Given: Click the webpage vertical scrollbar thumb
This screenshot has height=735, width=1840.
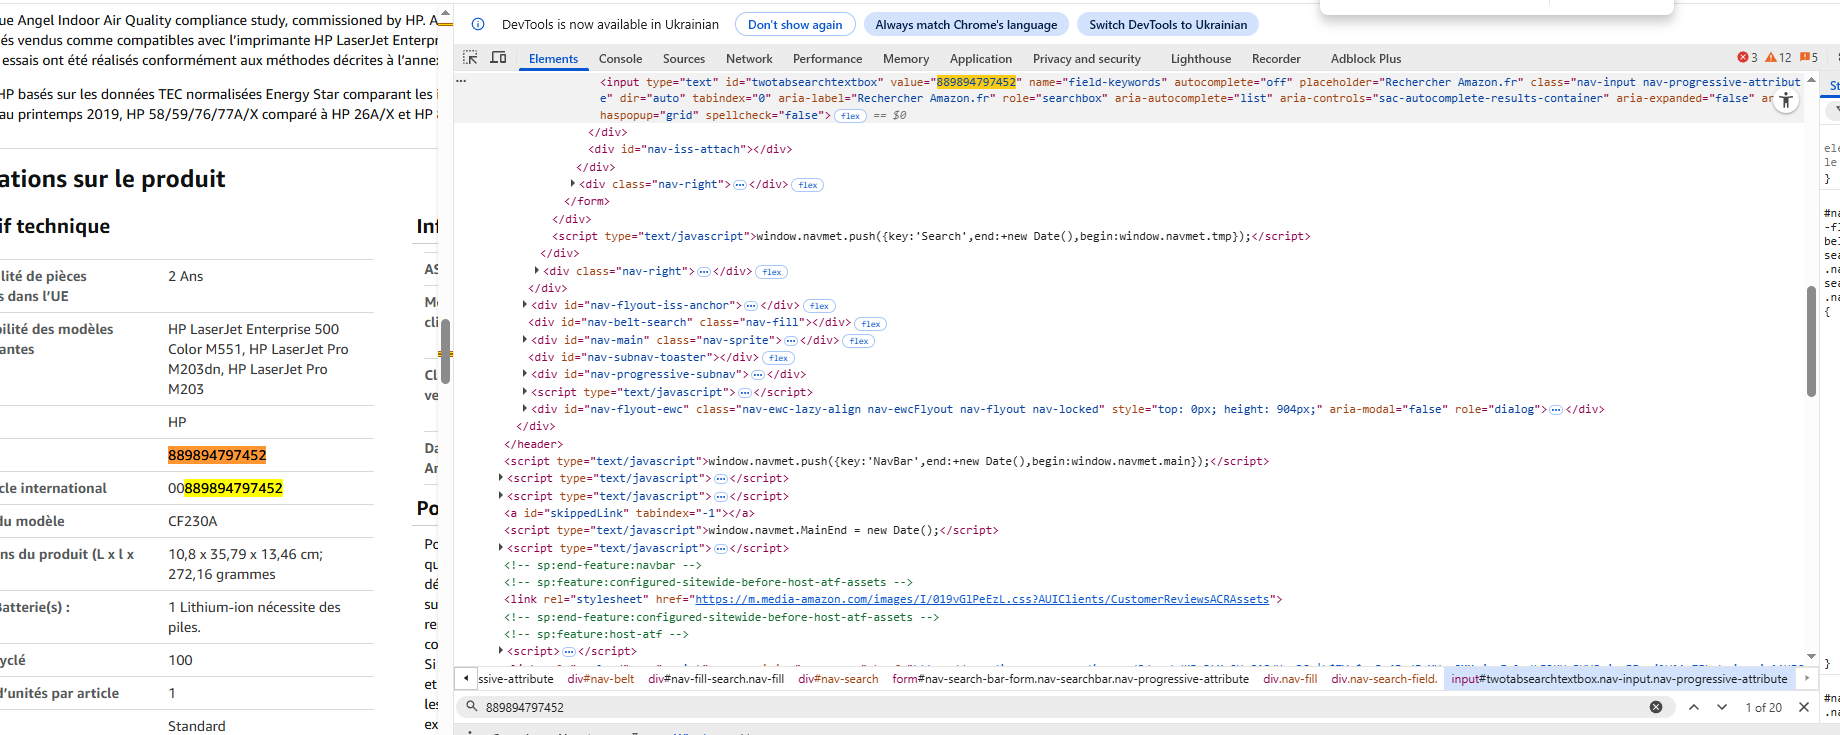Looking at the screenshot, I should click(445, 351).
